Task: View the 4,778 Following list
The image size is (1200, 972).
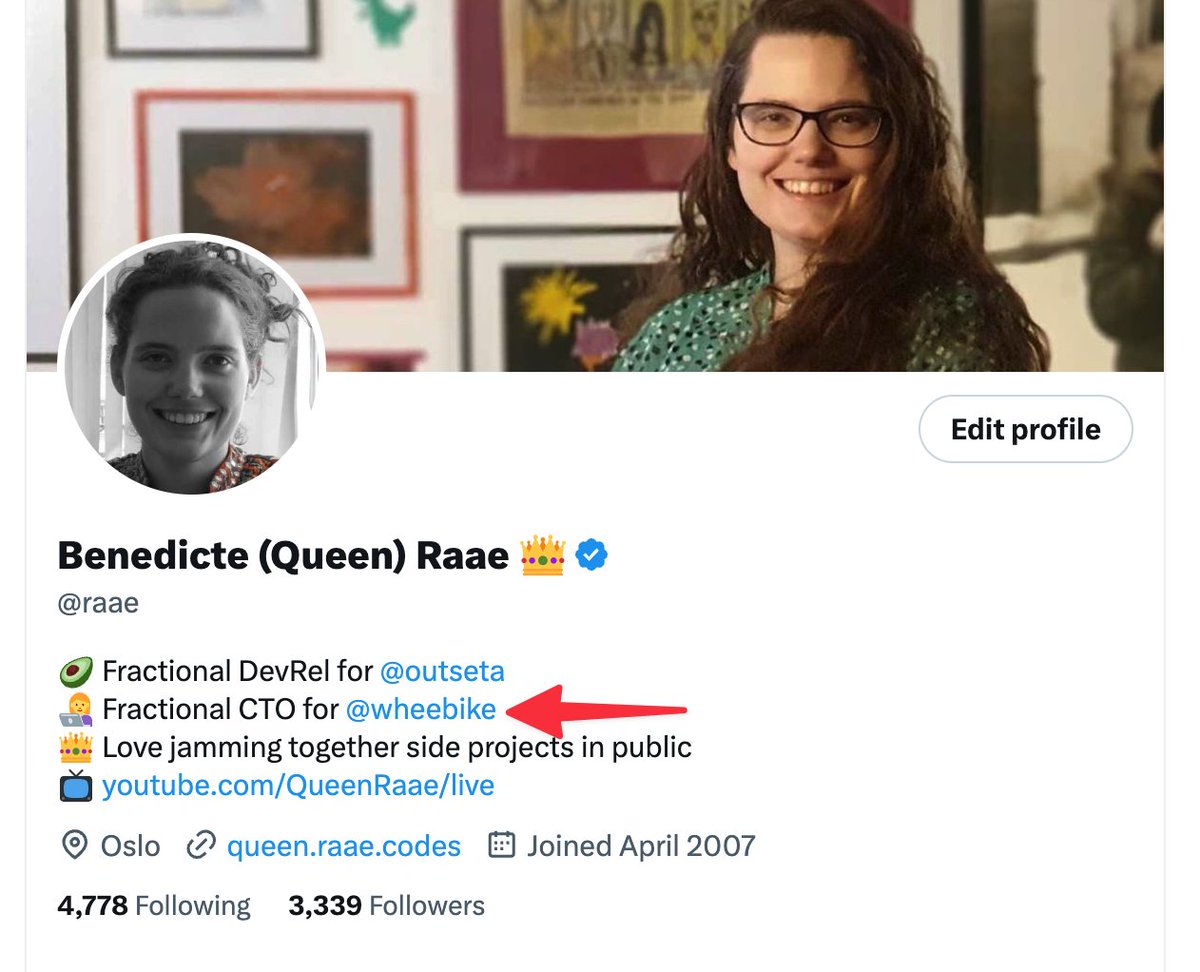Action: coord(154,906)
